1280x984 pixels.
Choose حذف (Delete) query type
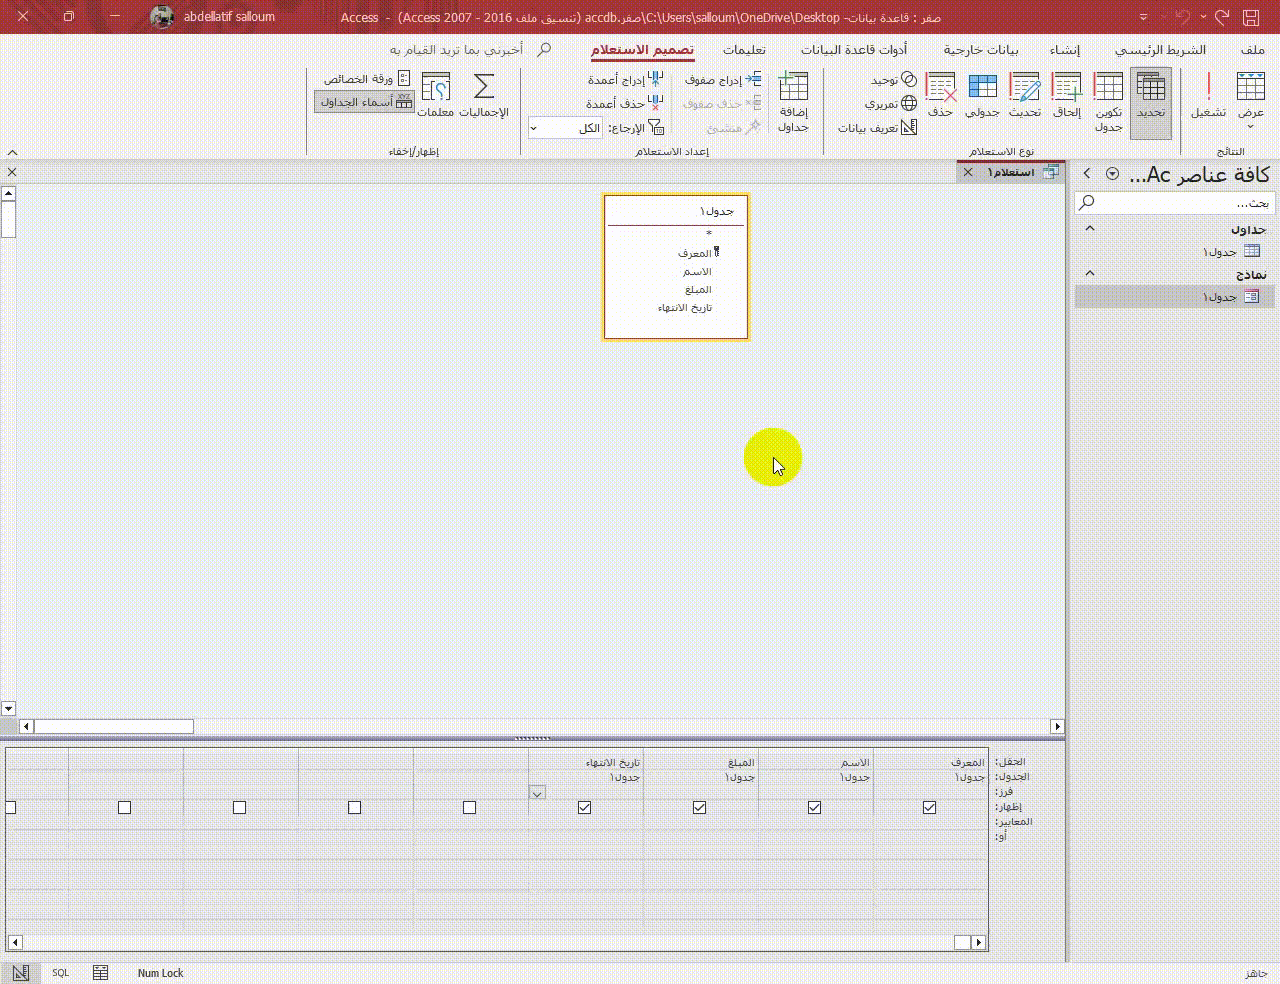click(940, 96)
